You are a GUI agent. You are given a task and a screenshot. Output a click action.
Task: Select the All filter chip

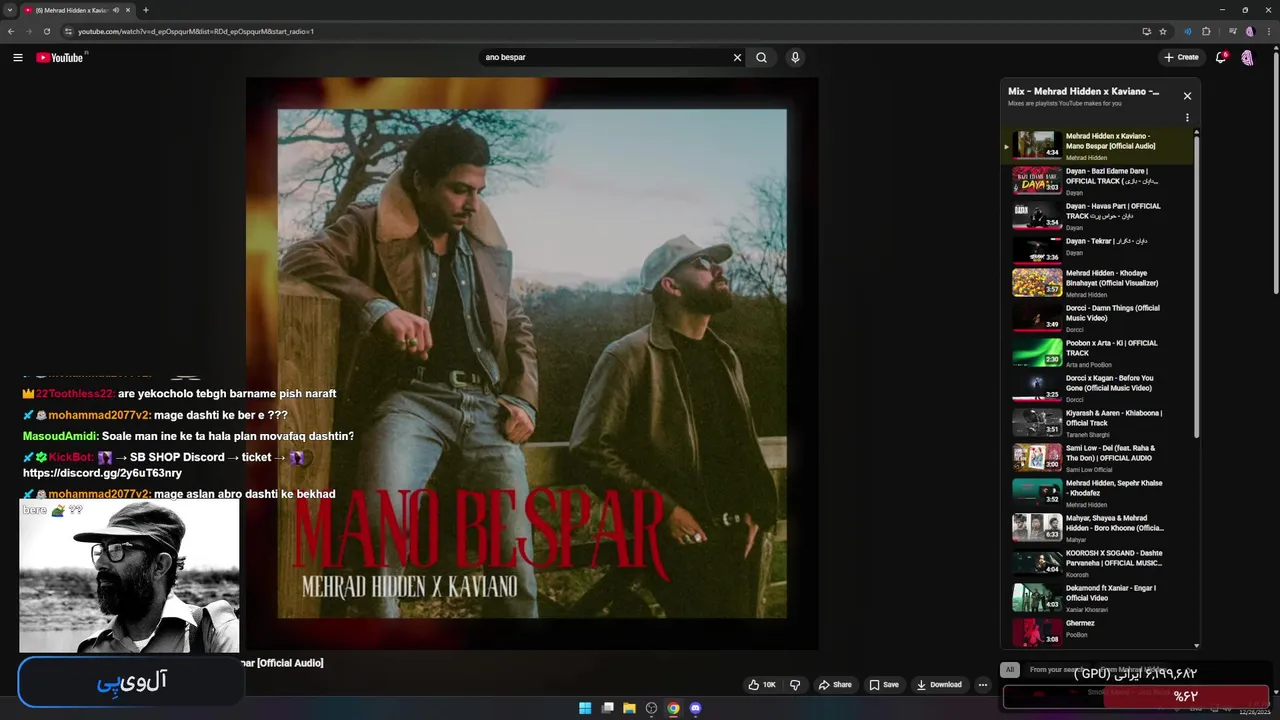(1010, 670)
